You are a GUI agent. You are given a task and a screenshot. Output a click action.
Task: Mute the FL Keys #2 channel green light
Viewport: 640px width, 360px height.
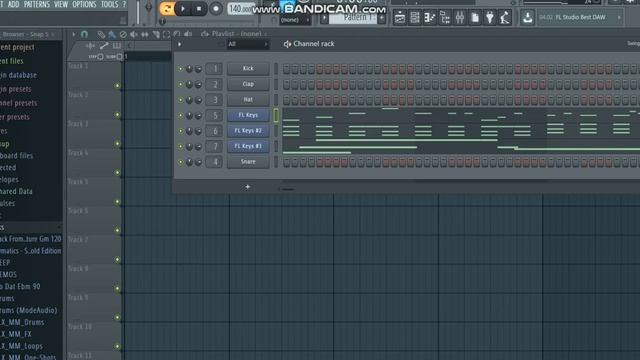[180, 131]
